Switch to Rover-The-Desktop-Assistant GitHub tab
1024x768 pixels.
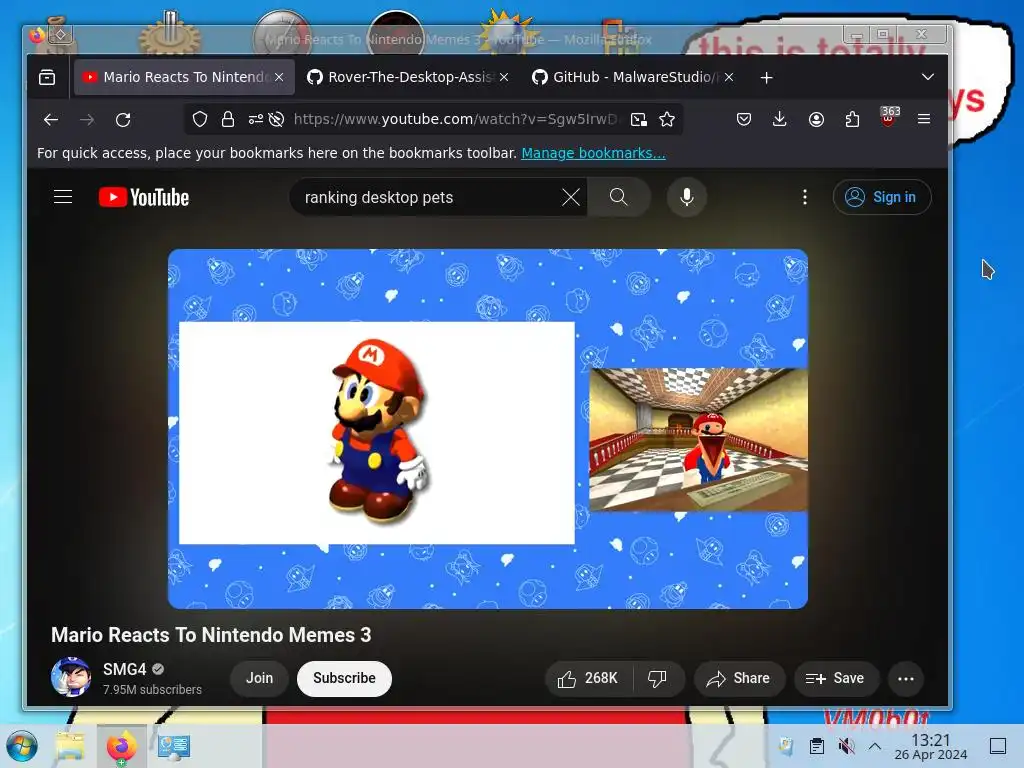click(x=409, y=77)
